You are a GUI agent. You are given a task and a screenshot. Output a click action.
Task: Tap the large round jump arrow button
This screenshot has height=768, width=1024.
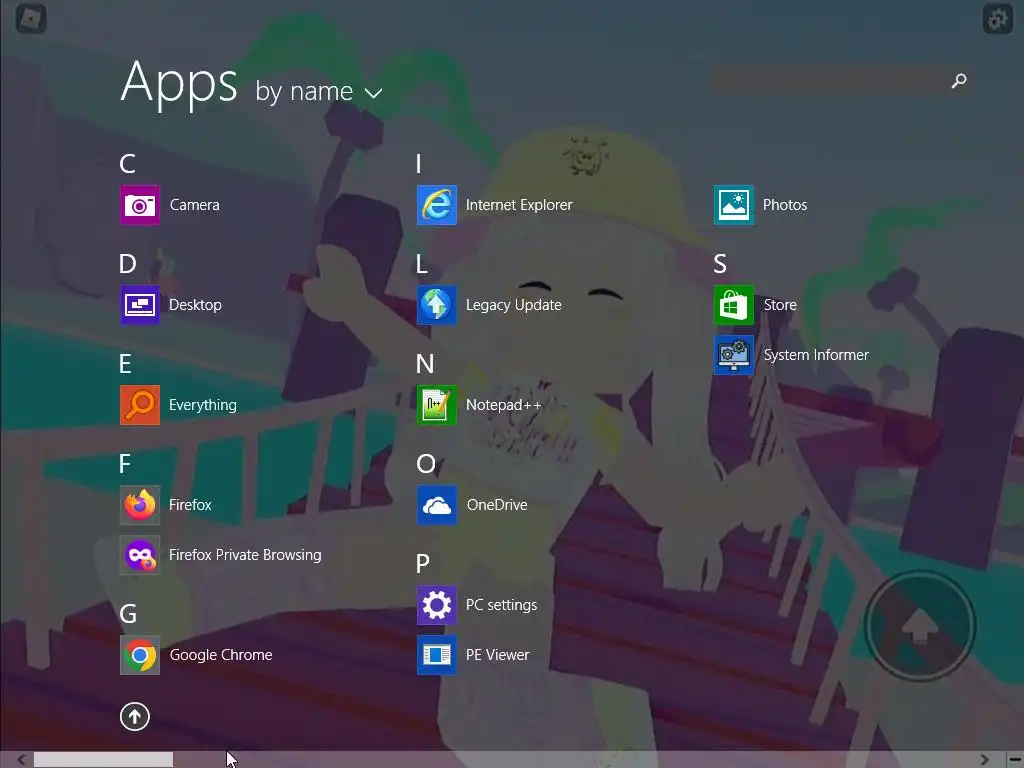pyautogui.click(x=920, y=626)
